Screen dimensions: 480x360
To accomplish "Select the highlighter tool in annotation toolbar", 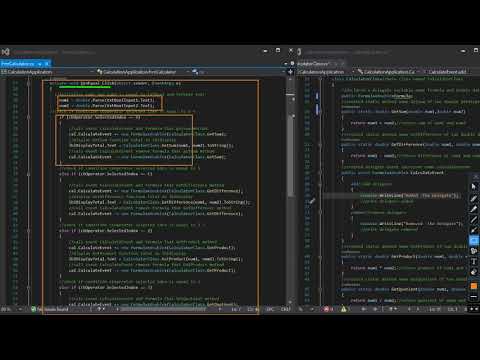I will point(474,209).
